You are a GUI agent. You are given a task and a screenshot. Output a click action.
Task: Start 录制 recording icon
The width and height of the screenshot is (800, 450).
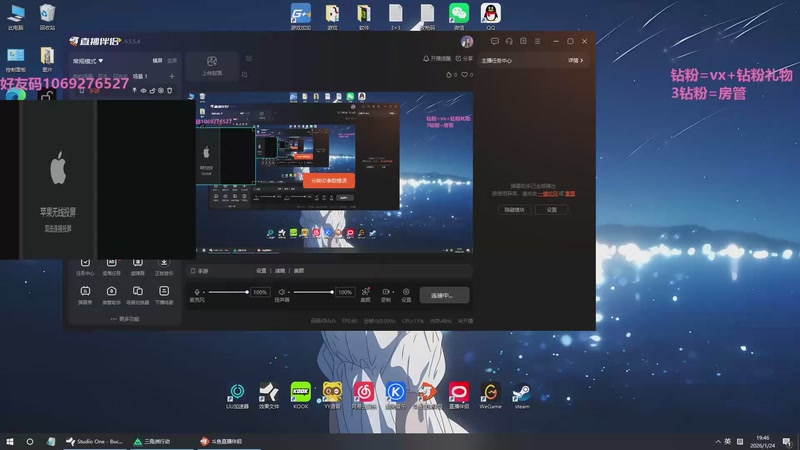[x=386, y=292]
